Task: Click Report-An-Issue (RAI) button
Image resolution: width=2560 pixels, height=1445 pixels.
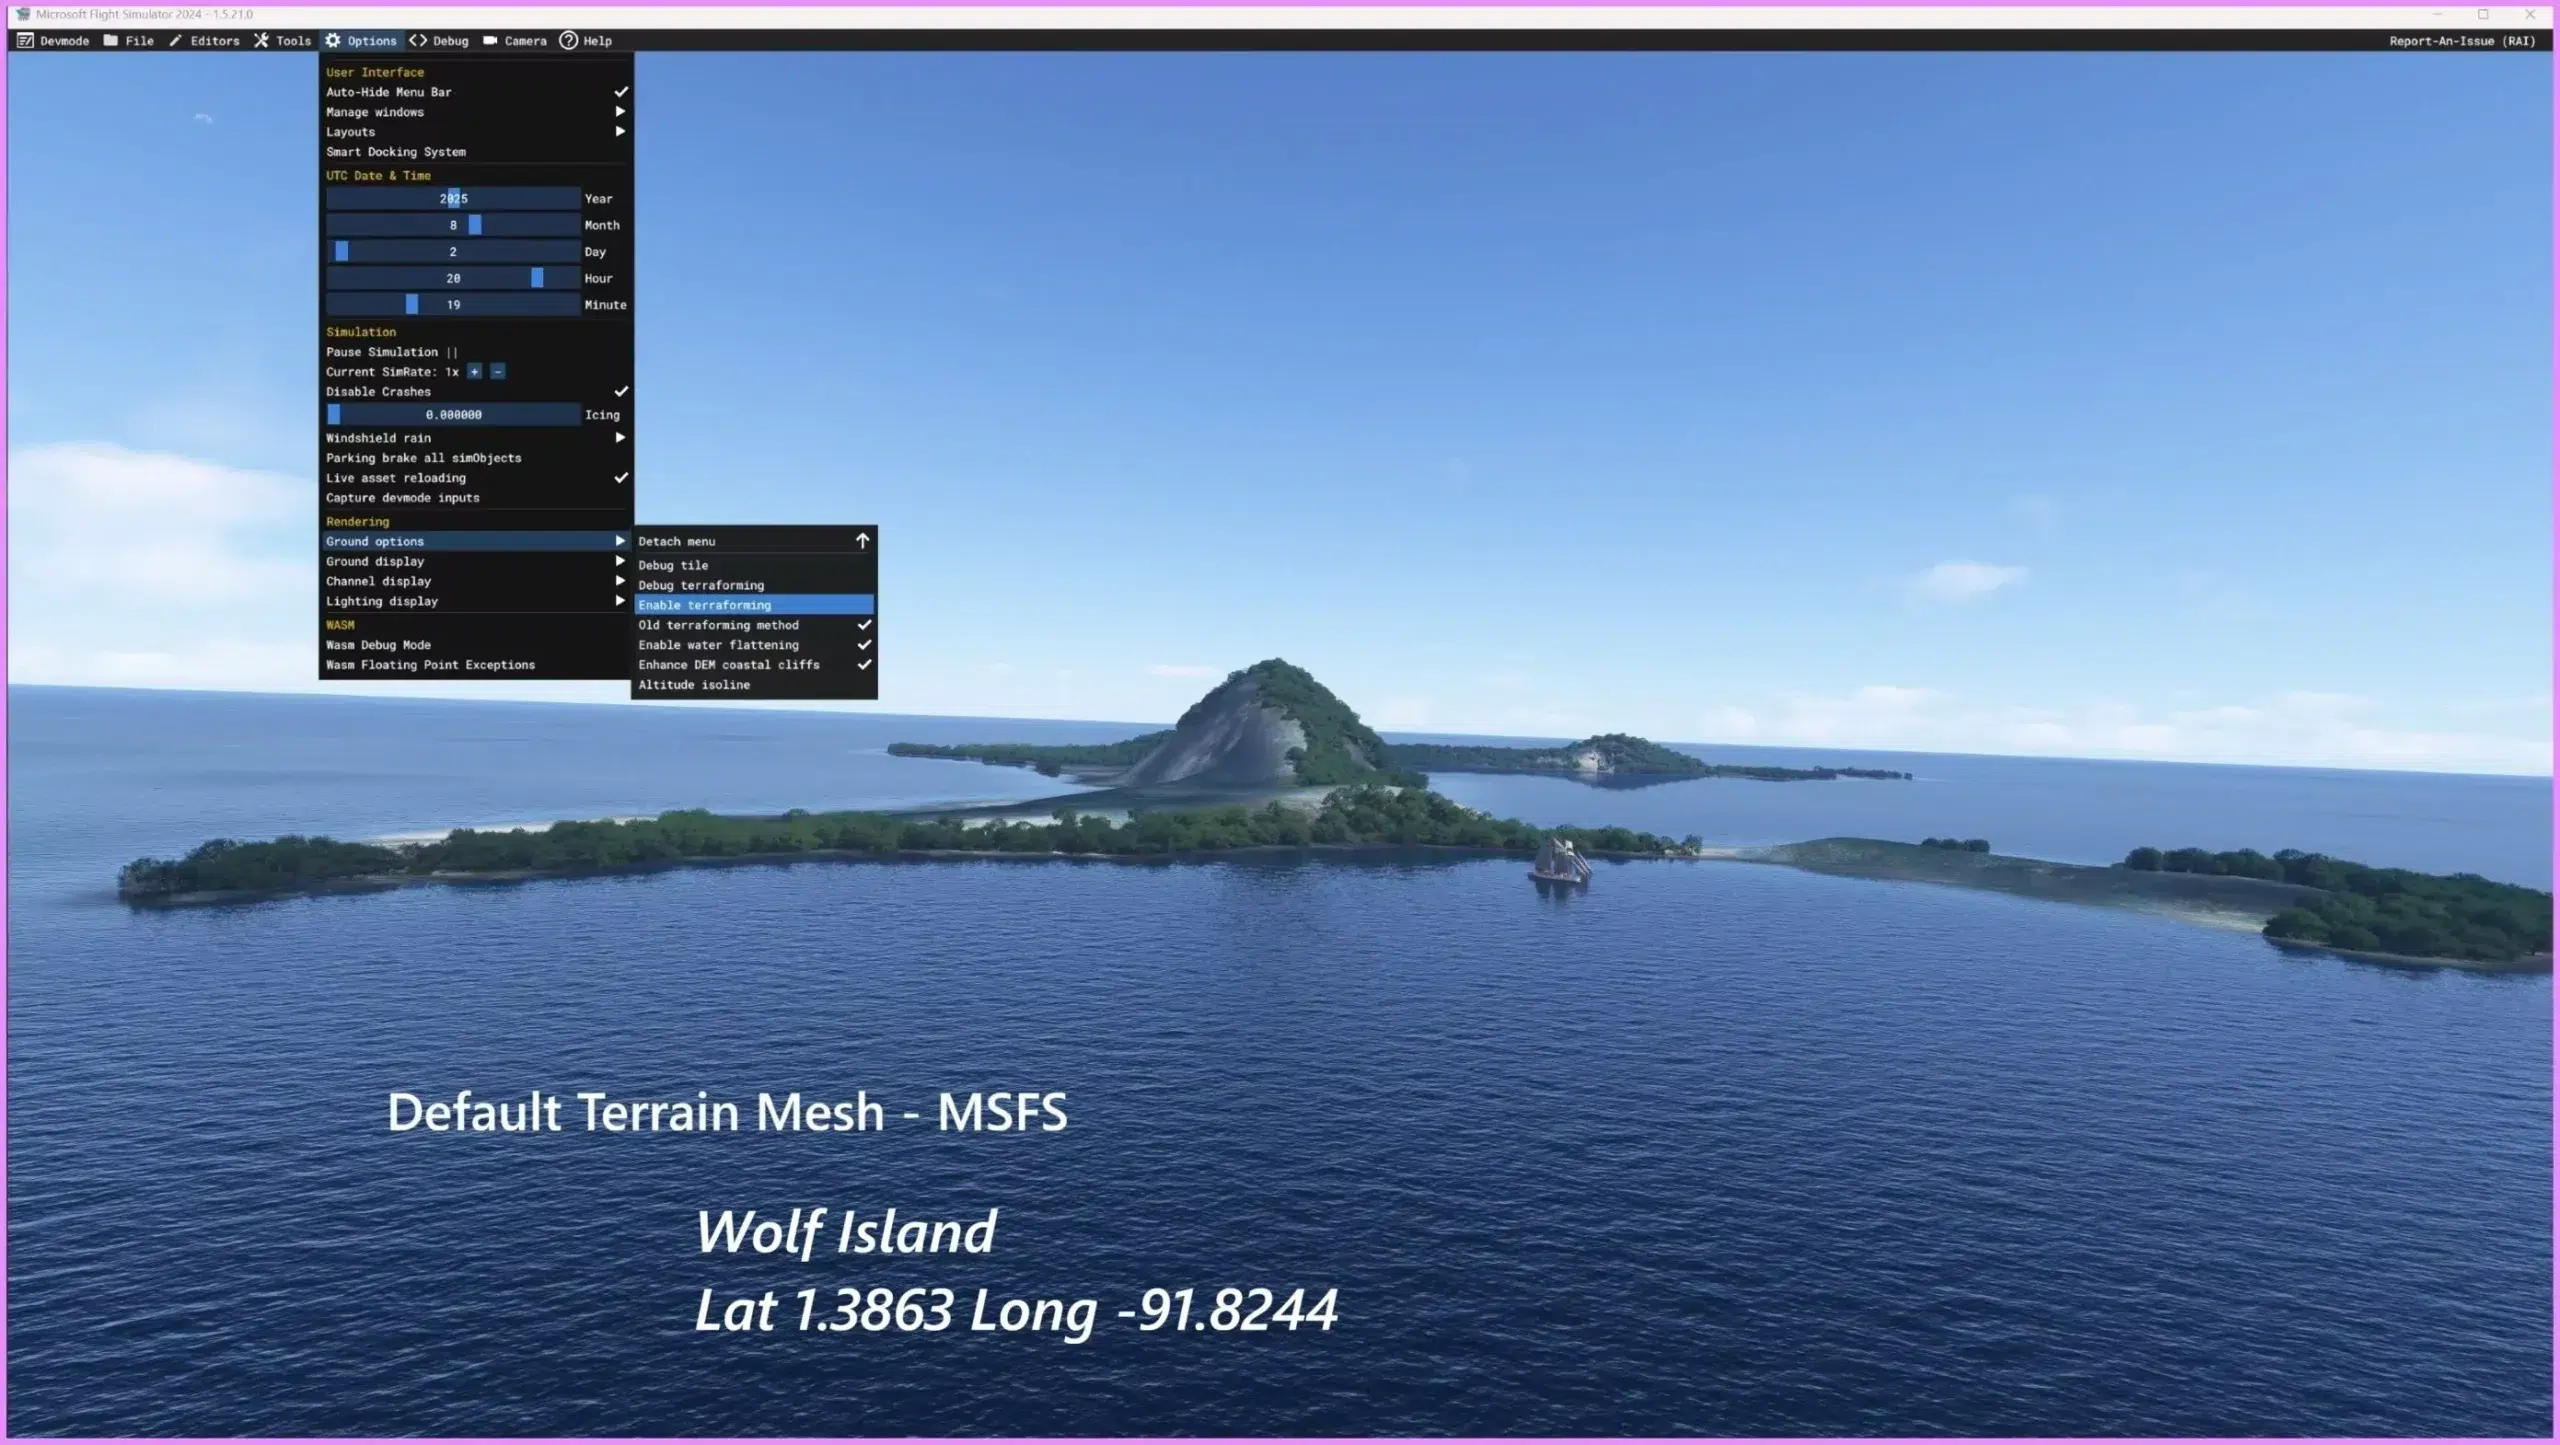Action: click(2461, 41)
